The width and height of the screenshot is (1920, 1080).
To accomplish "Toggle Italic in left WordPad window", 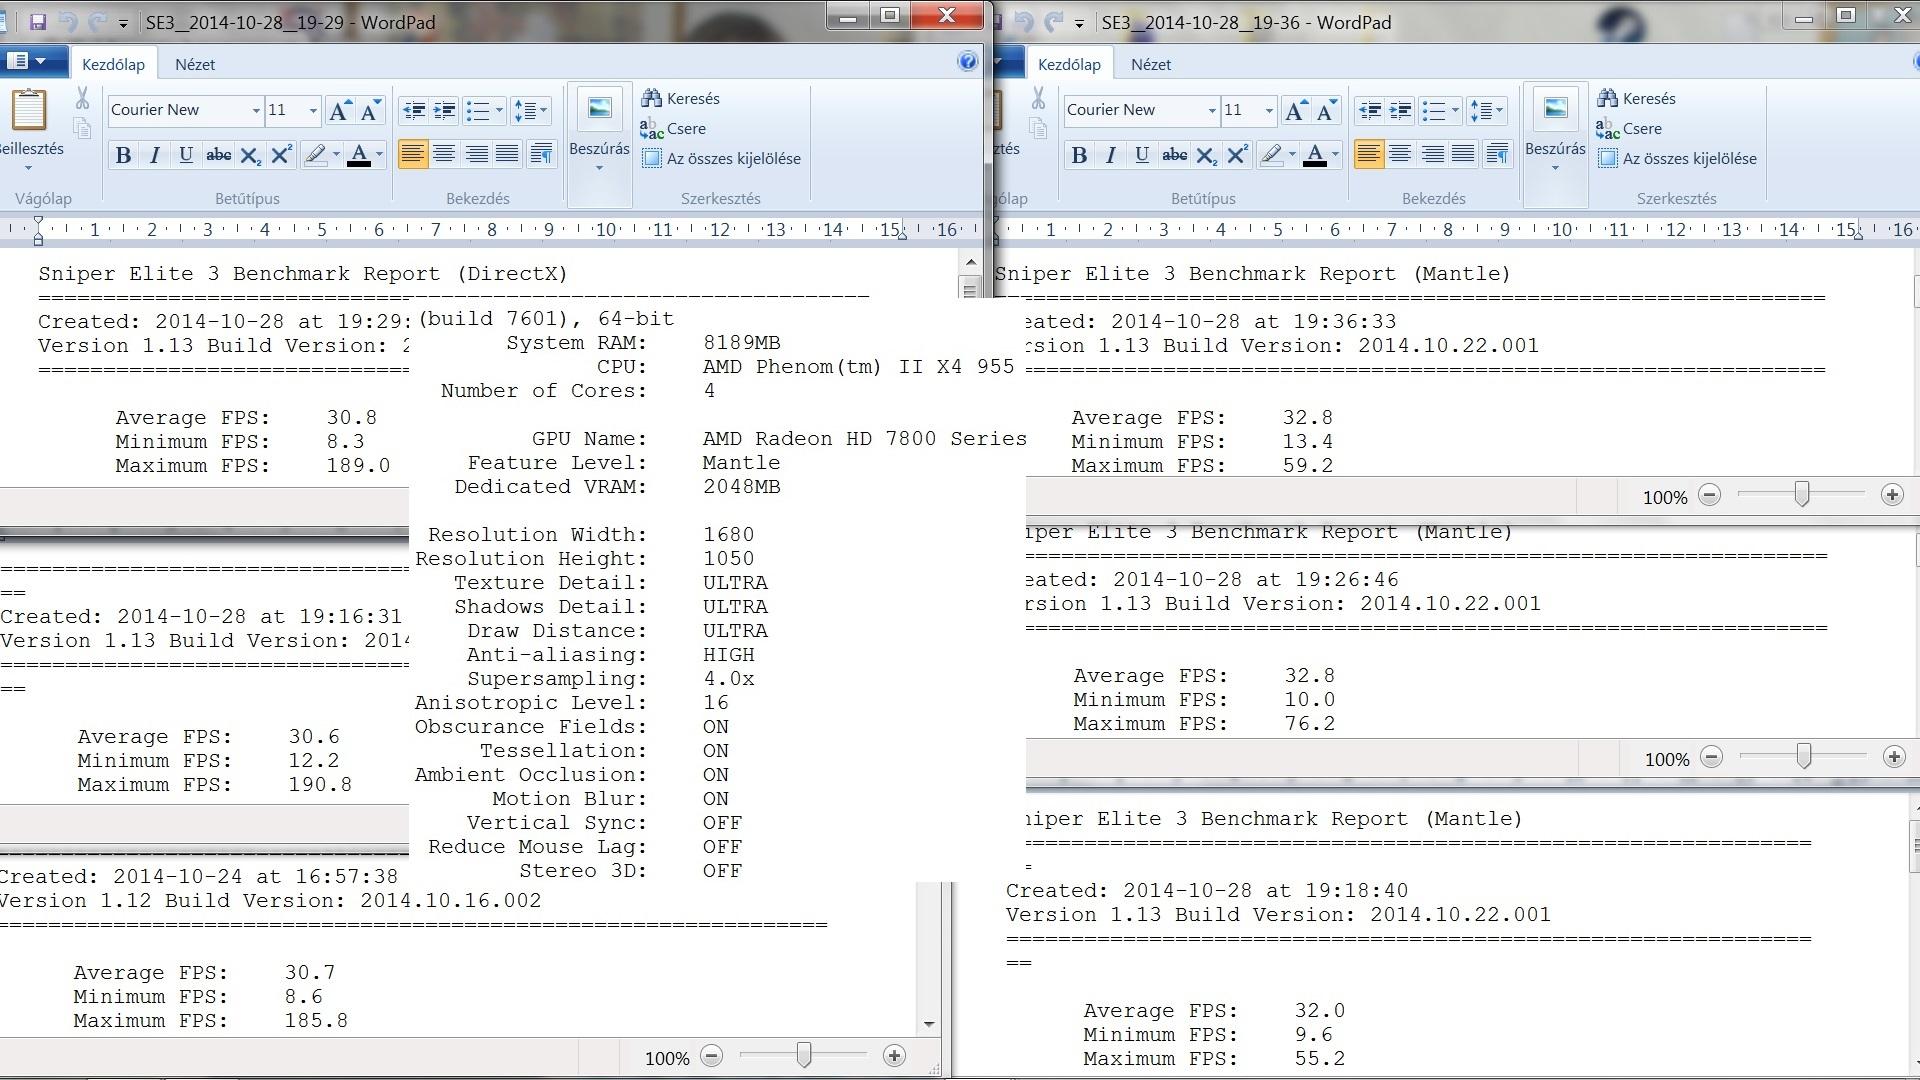I will [x=154, y=155].
